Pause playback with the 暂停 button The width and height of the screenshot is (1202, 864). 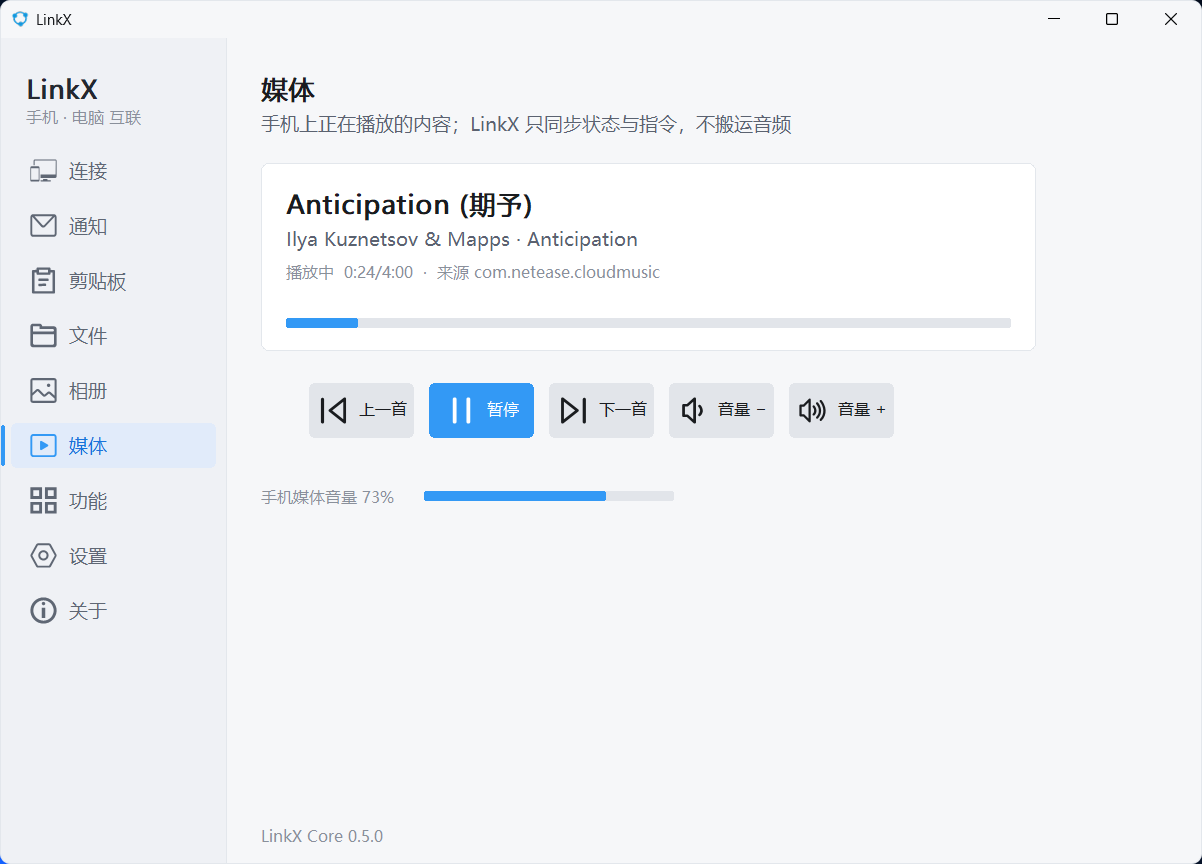481,410
